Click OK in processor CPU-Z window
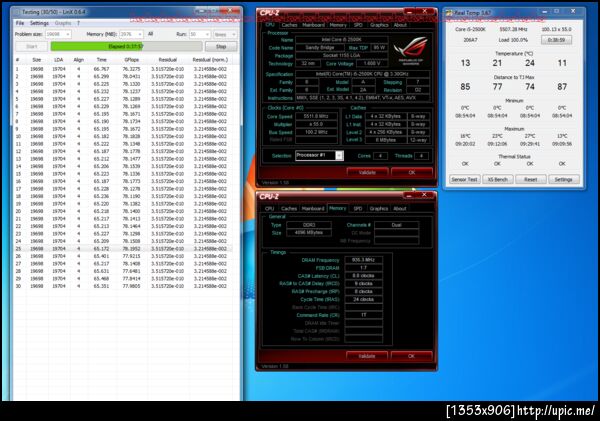Viewport: 600px width, 421px height. 412,173
